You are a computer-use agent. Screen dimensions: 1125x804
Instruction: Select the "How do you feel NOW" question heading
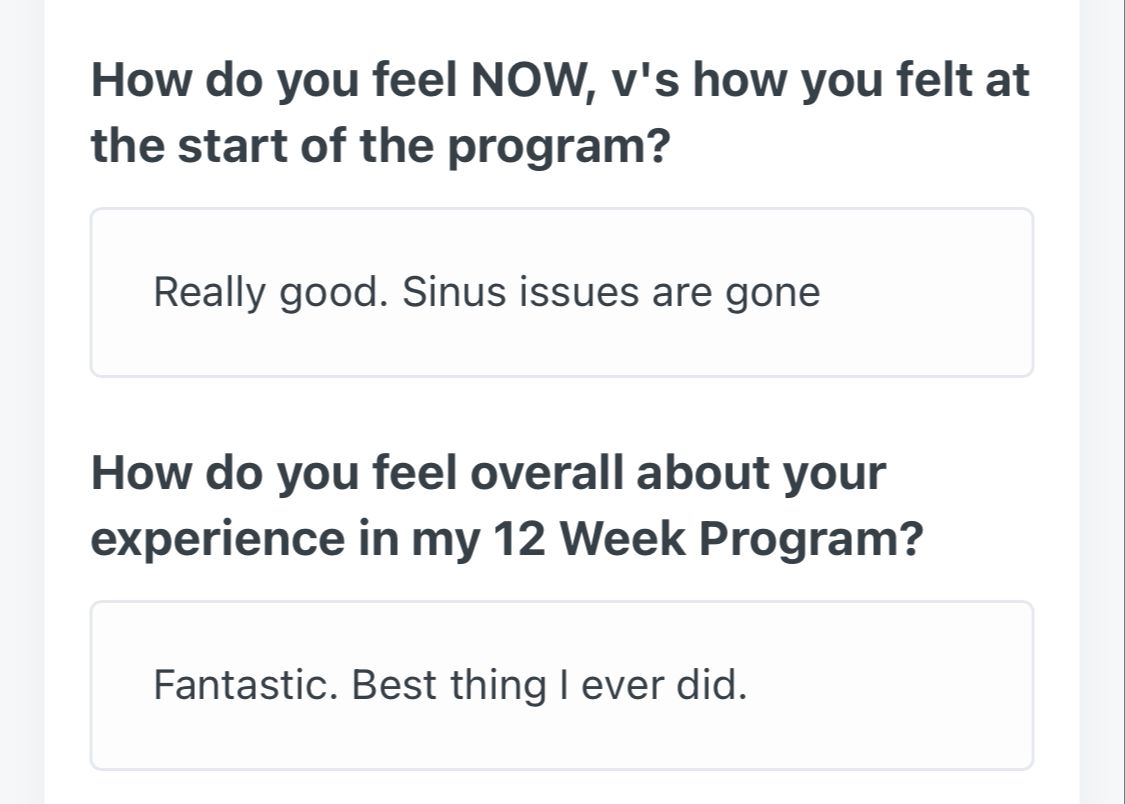(x=560, y=80)
